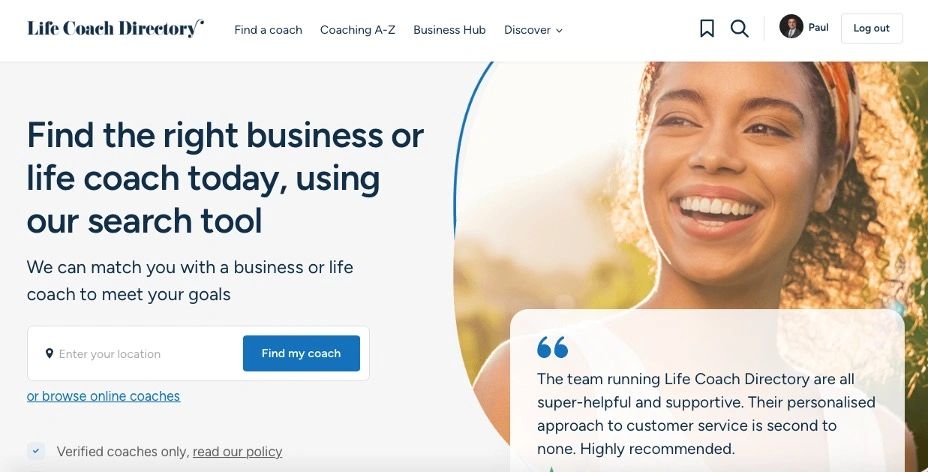This screenshot has height=472, width=928.
Task: Open the Coaching A-Z menu item
Action: tap(357, 30)
